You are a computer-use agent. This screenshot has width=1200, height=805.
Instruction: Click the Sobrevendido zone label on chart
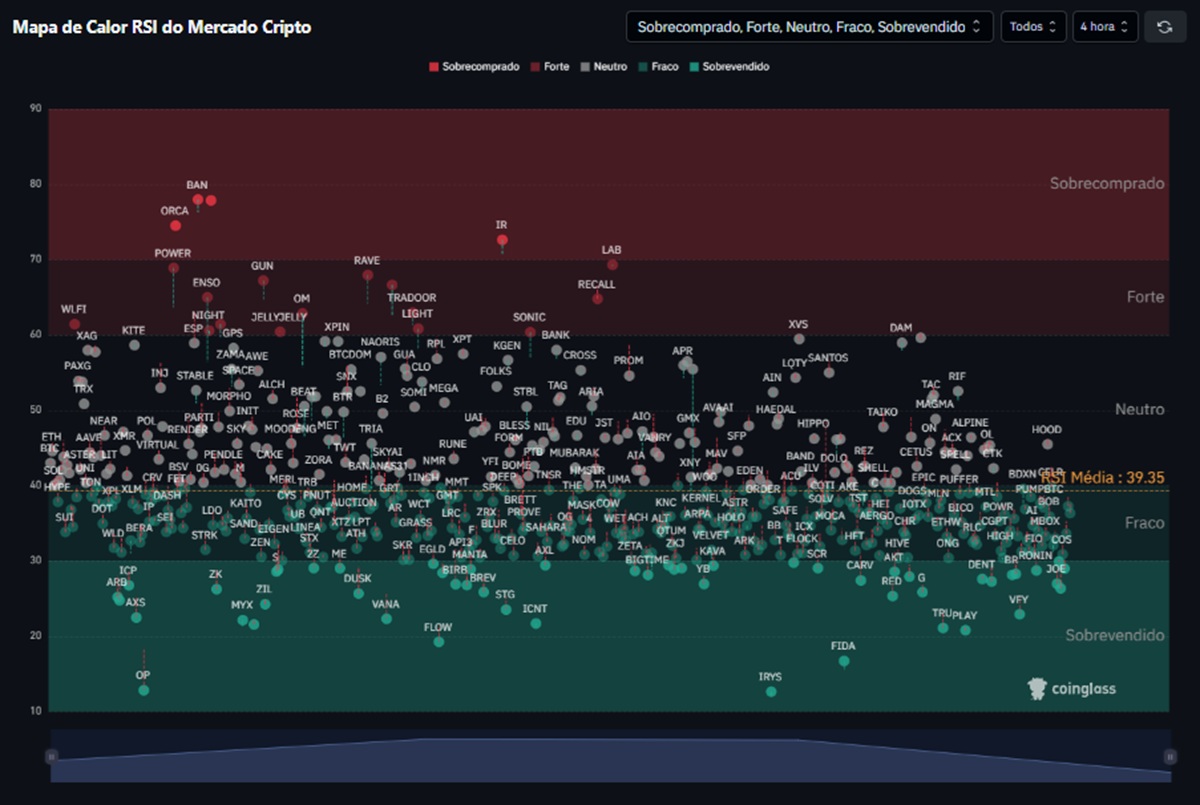tap(1115, 635)
